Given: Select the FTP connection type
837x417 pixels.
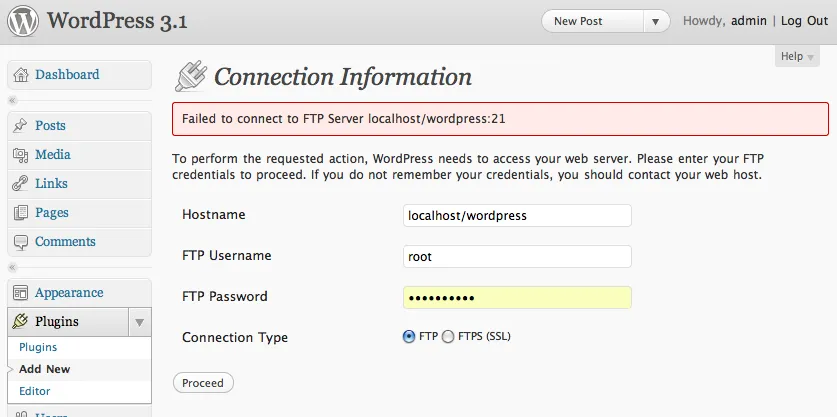Looking at the screenshot, I should click(x=409, y=337).
